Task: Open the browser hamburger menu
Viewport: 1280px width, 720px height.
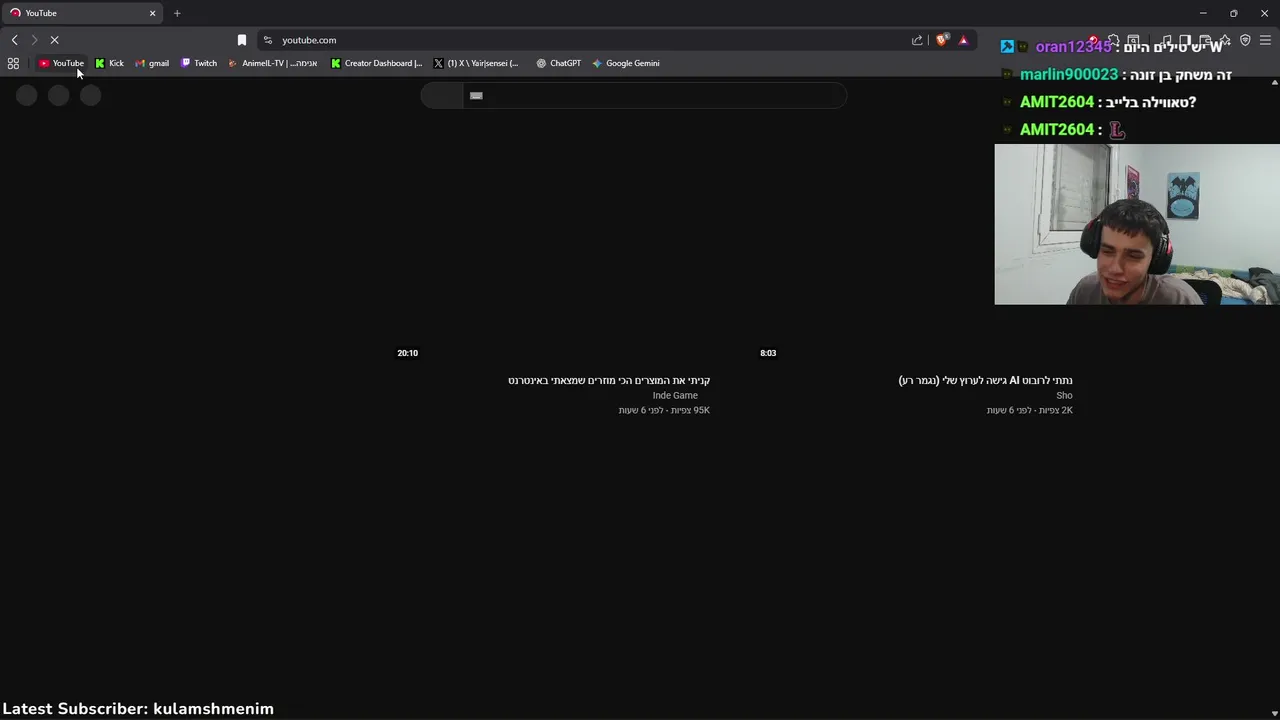Action: 1265,40
